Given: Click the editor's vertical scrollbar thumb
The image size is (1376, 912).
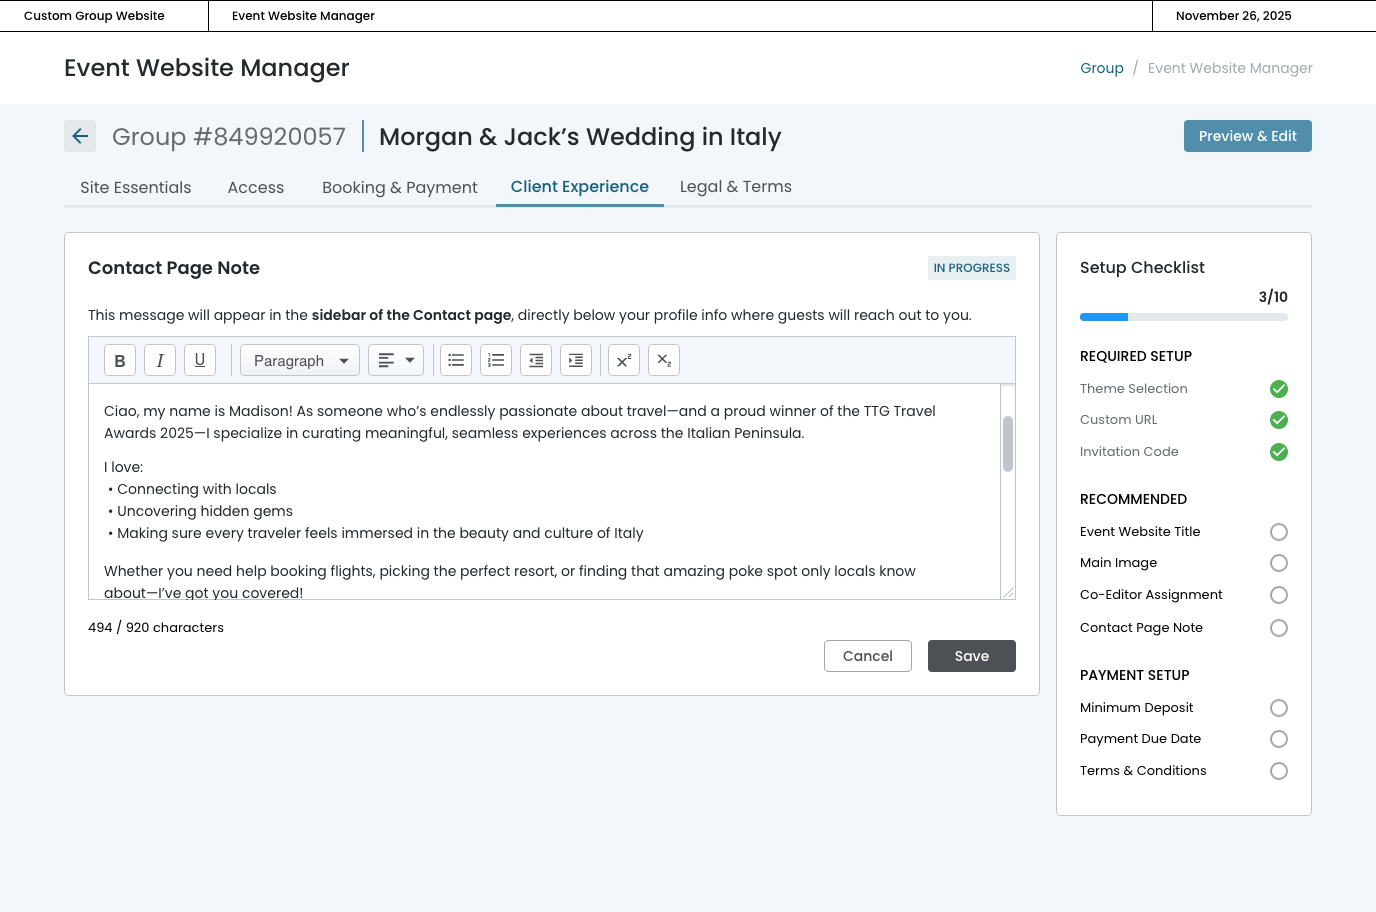Looking at the screenshot, I should pos(1008,443).
